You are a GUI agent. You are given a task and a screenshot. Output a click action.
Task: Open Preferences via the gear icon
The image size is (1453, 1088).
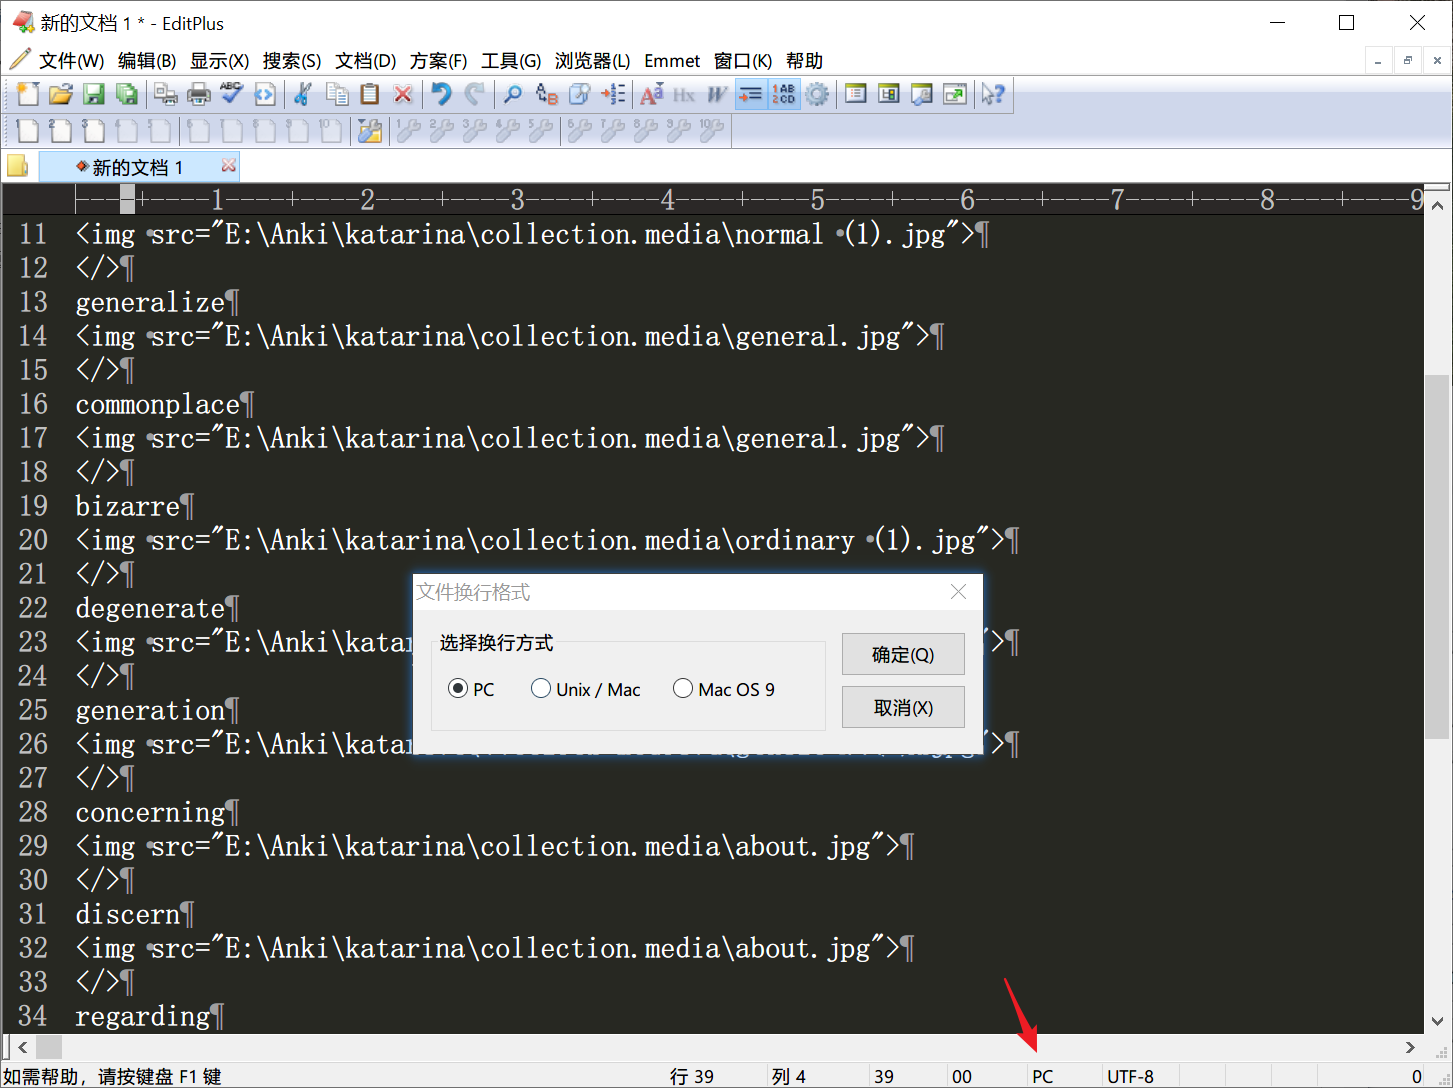[x=817, y=94]
